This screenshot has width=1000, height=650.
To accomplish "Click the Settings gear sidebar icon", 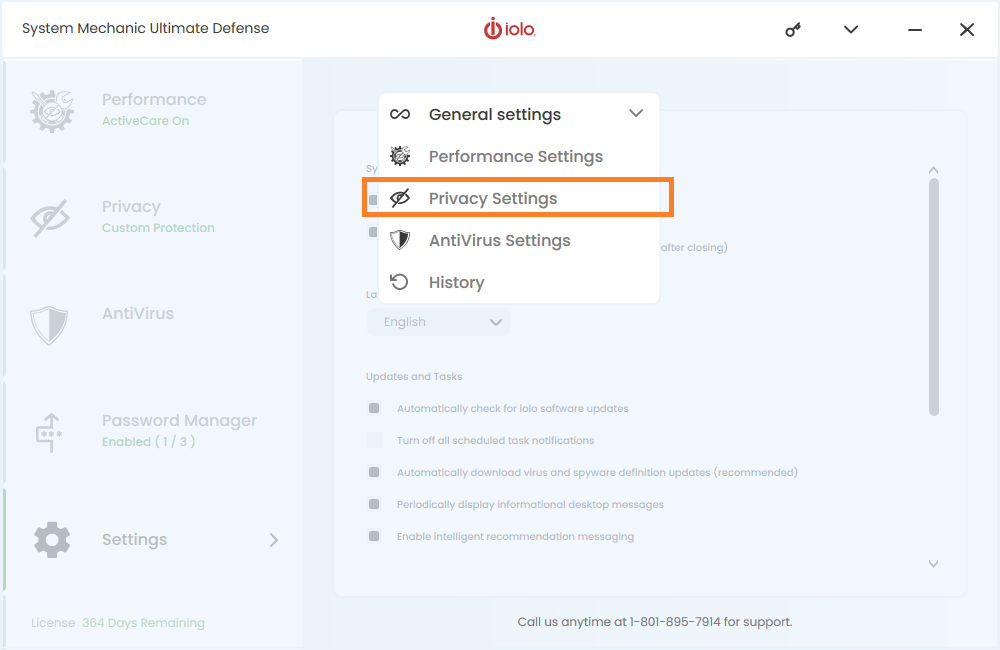I will coord(52,540).
